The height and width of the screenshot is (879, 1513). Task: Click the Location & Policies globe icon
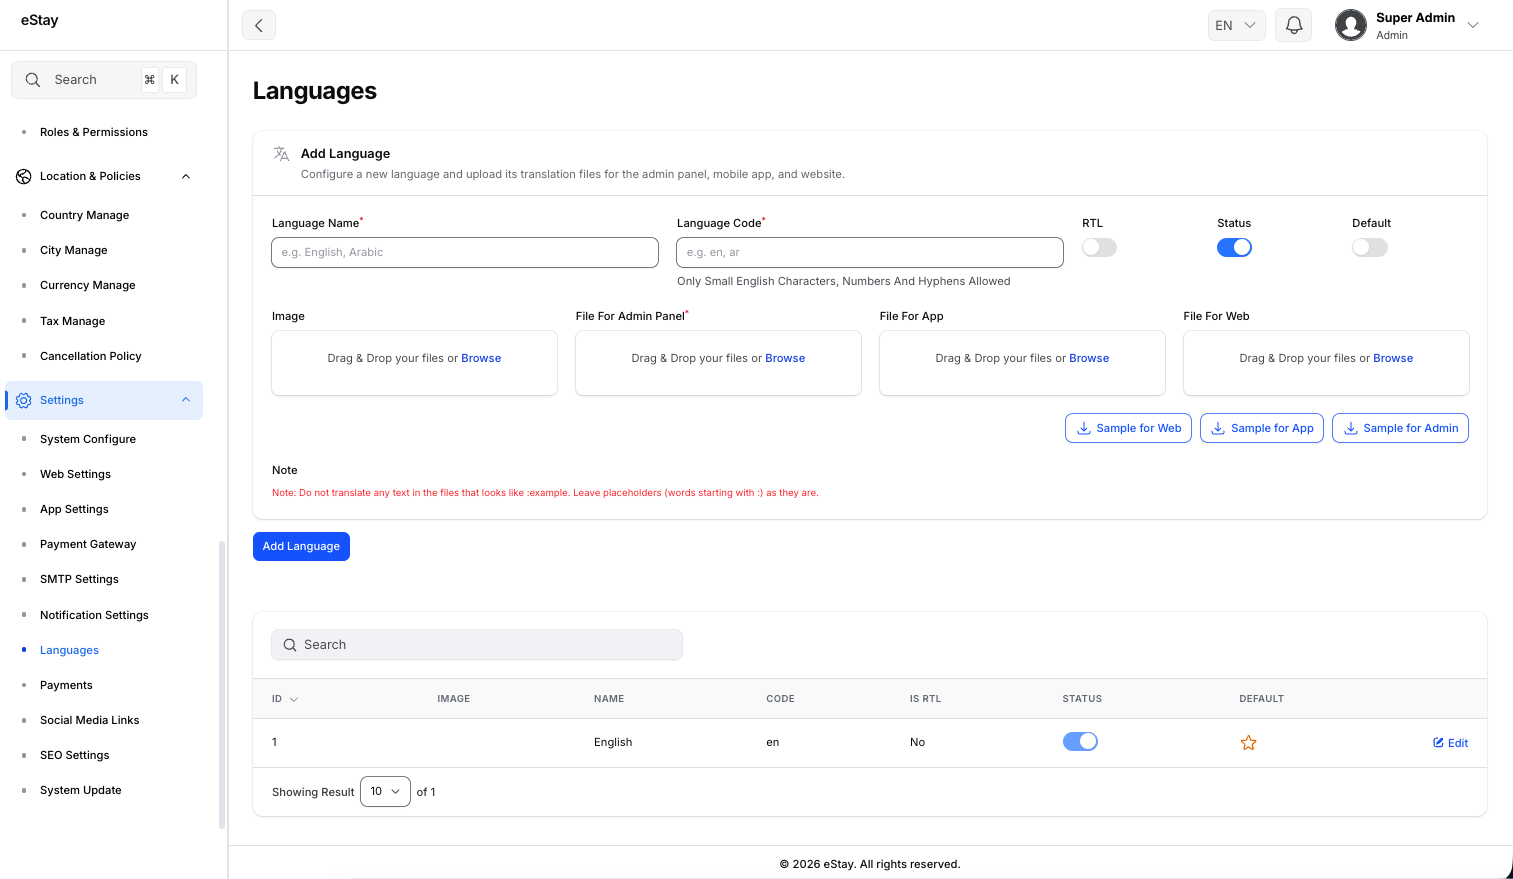coord(24,176)
